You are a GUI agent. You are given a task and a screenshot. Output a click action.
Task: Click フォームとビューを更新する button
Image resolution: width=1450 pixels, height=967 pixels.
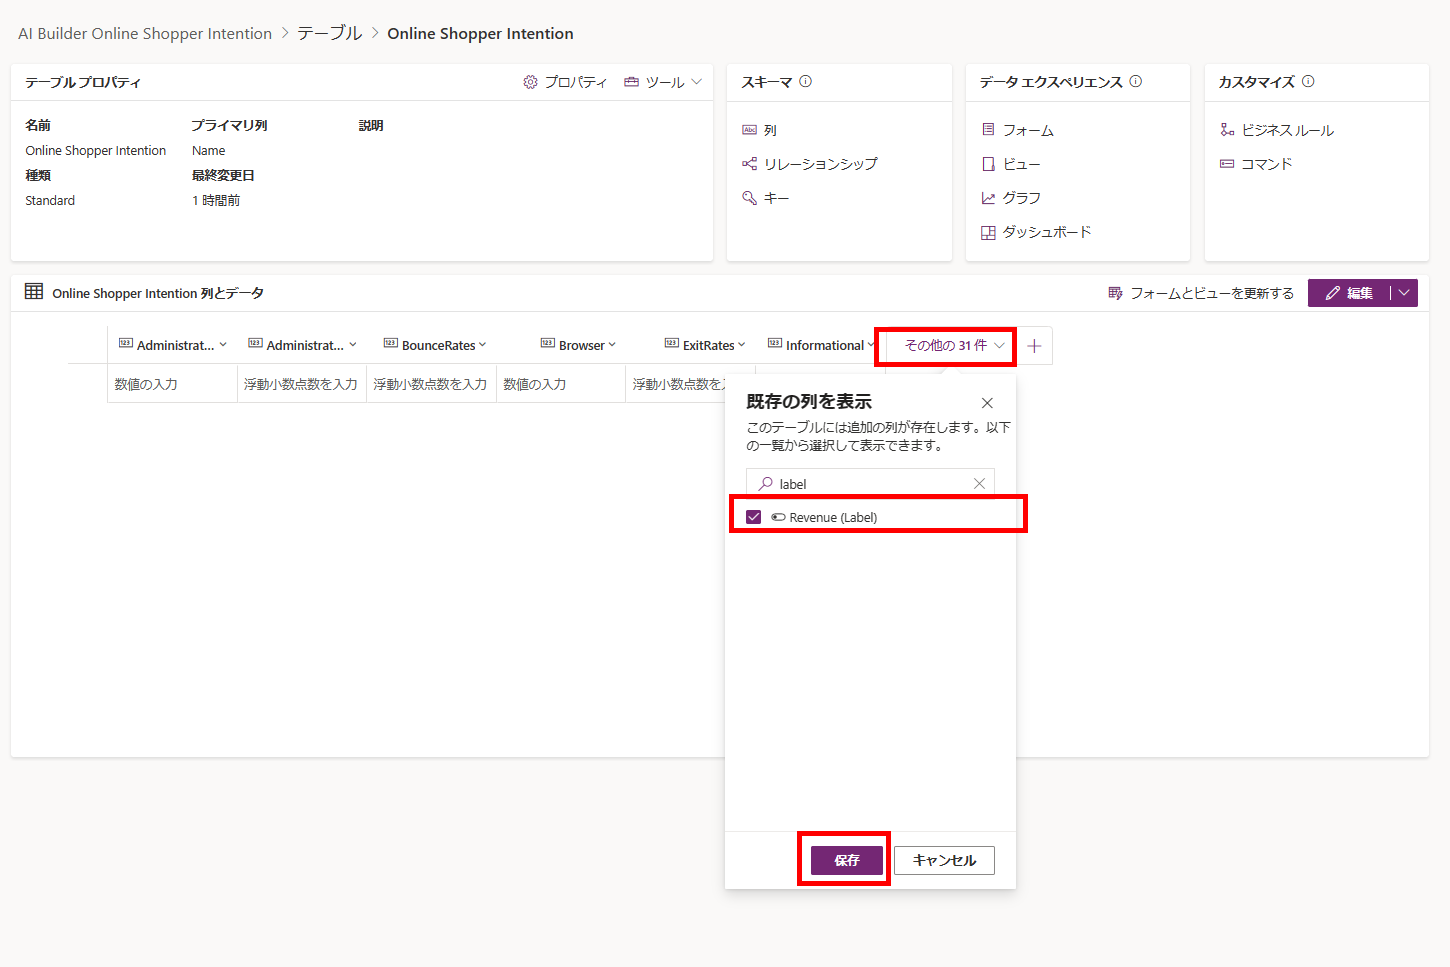point(1201,293)
